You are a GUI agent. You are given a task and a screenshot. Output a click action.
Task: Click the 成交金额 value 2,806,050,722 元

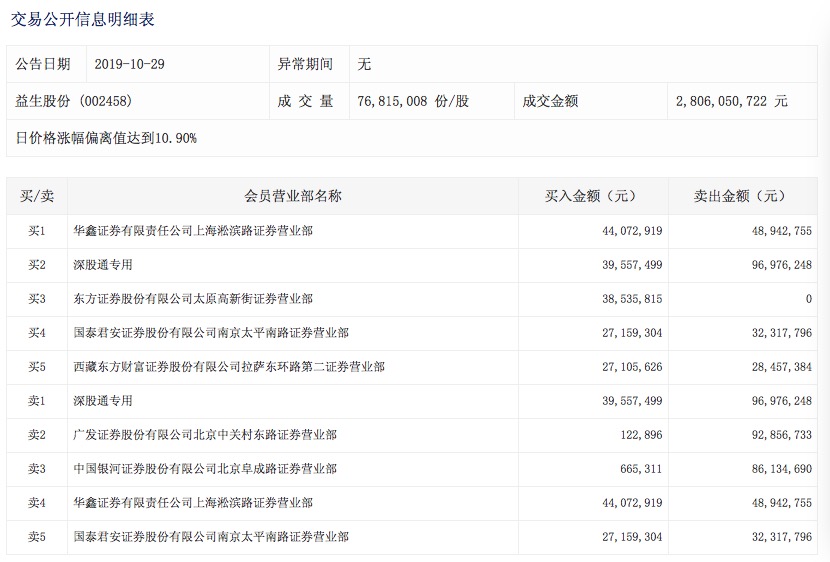point(732,101)
